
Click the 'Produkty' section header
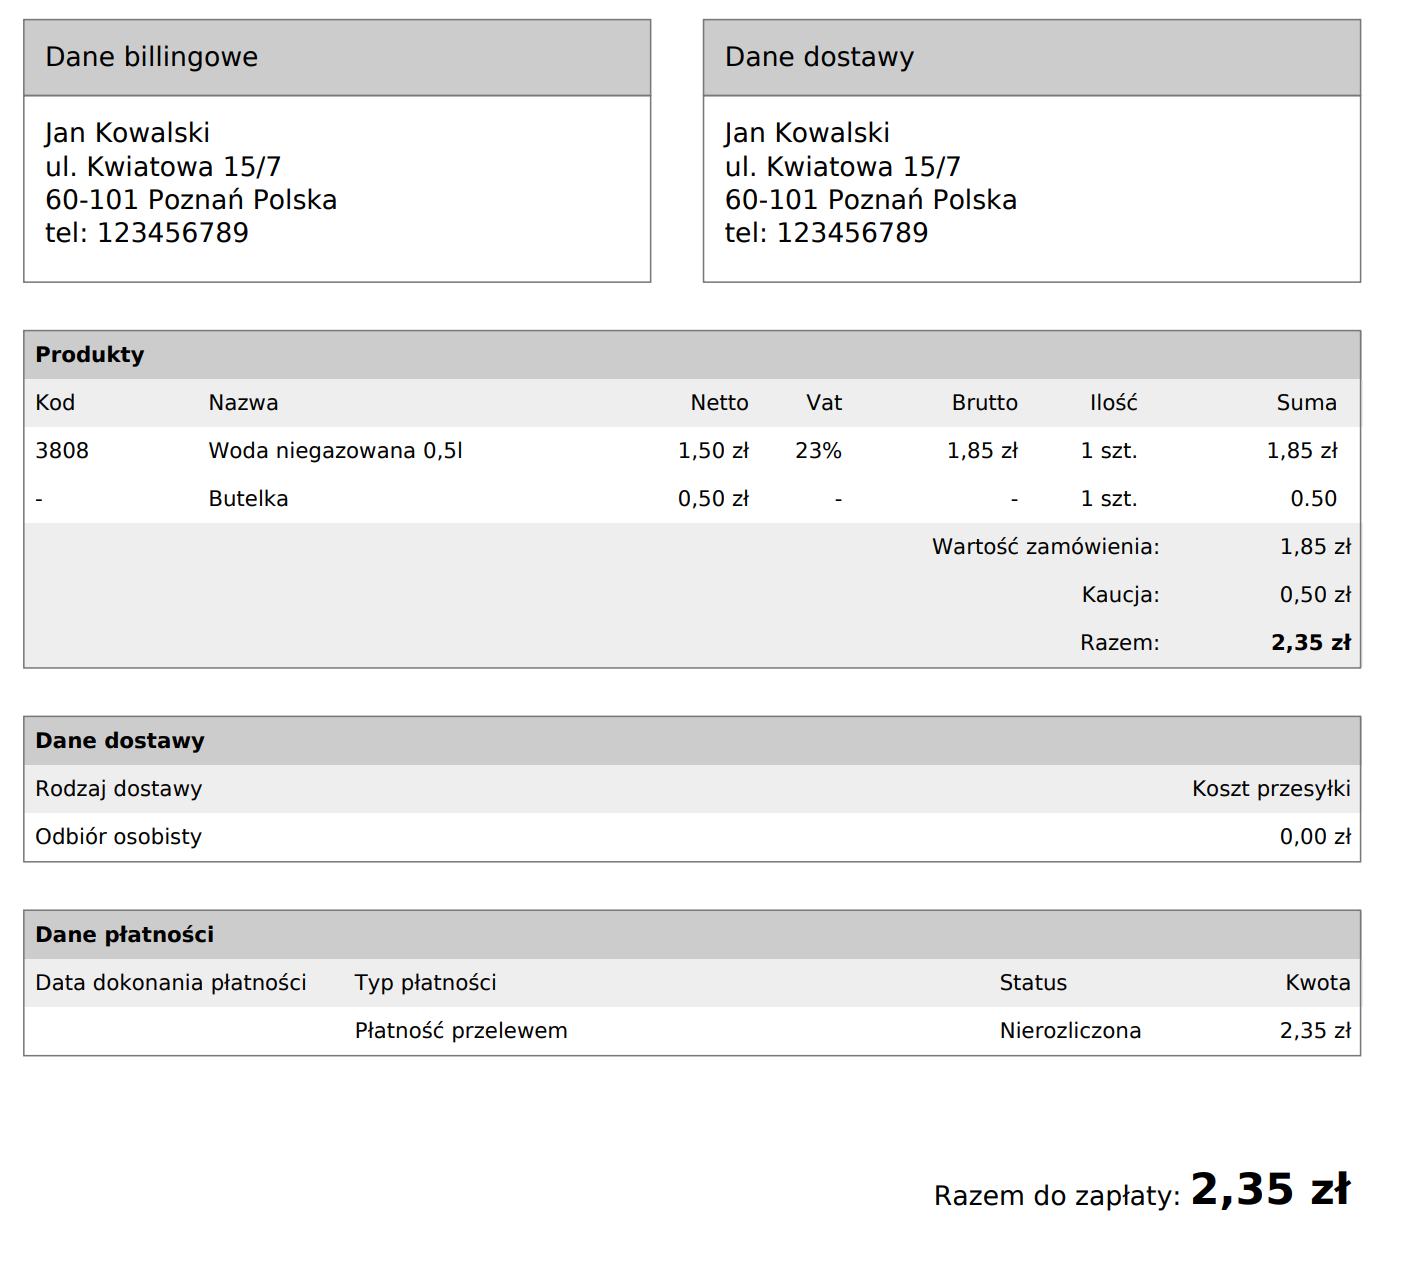(90, 355)
